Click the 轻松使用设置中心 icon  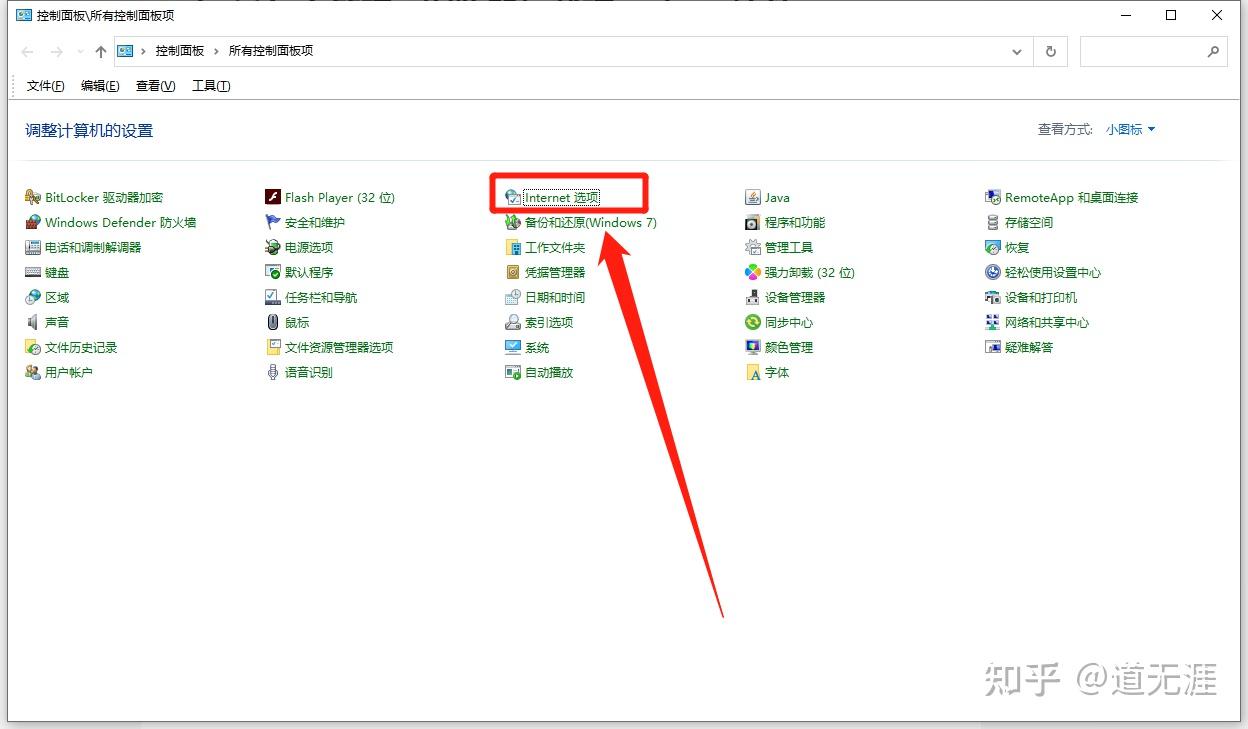[x=993, y=273]
